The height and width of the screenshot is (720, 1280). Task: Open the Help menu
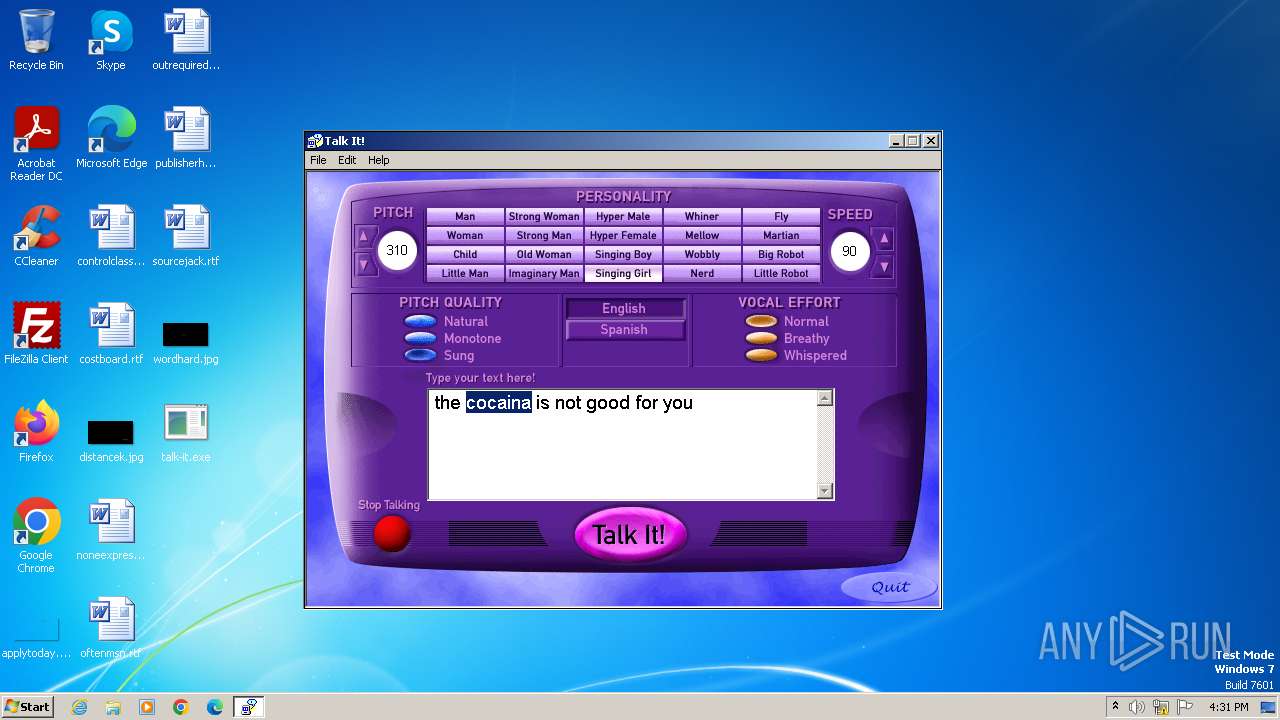point(378,160)
